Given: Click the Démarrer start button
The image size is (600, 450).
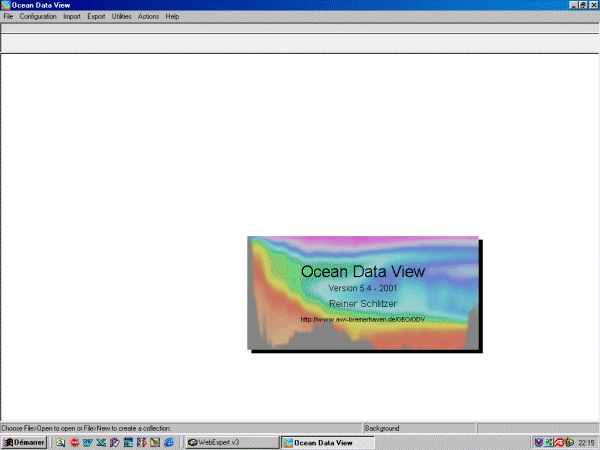Looking at the screenshot, I should [24, 443].
